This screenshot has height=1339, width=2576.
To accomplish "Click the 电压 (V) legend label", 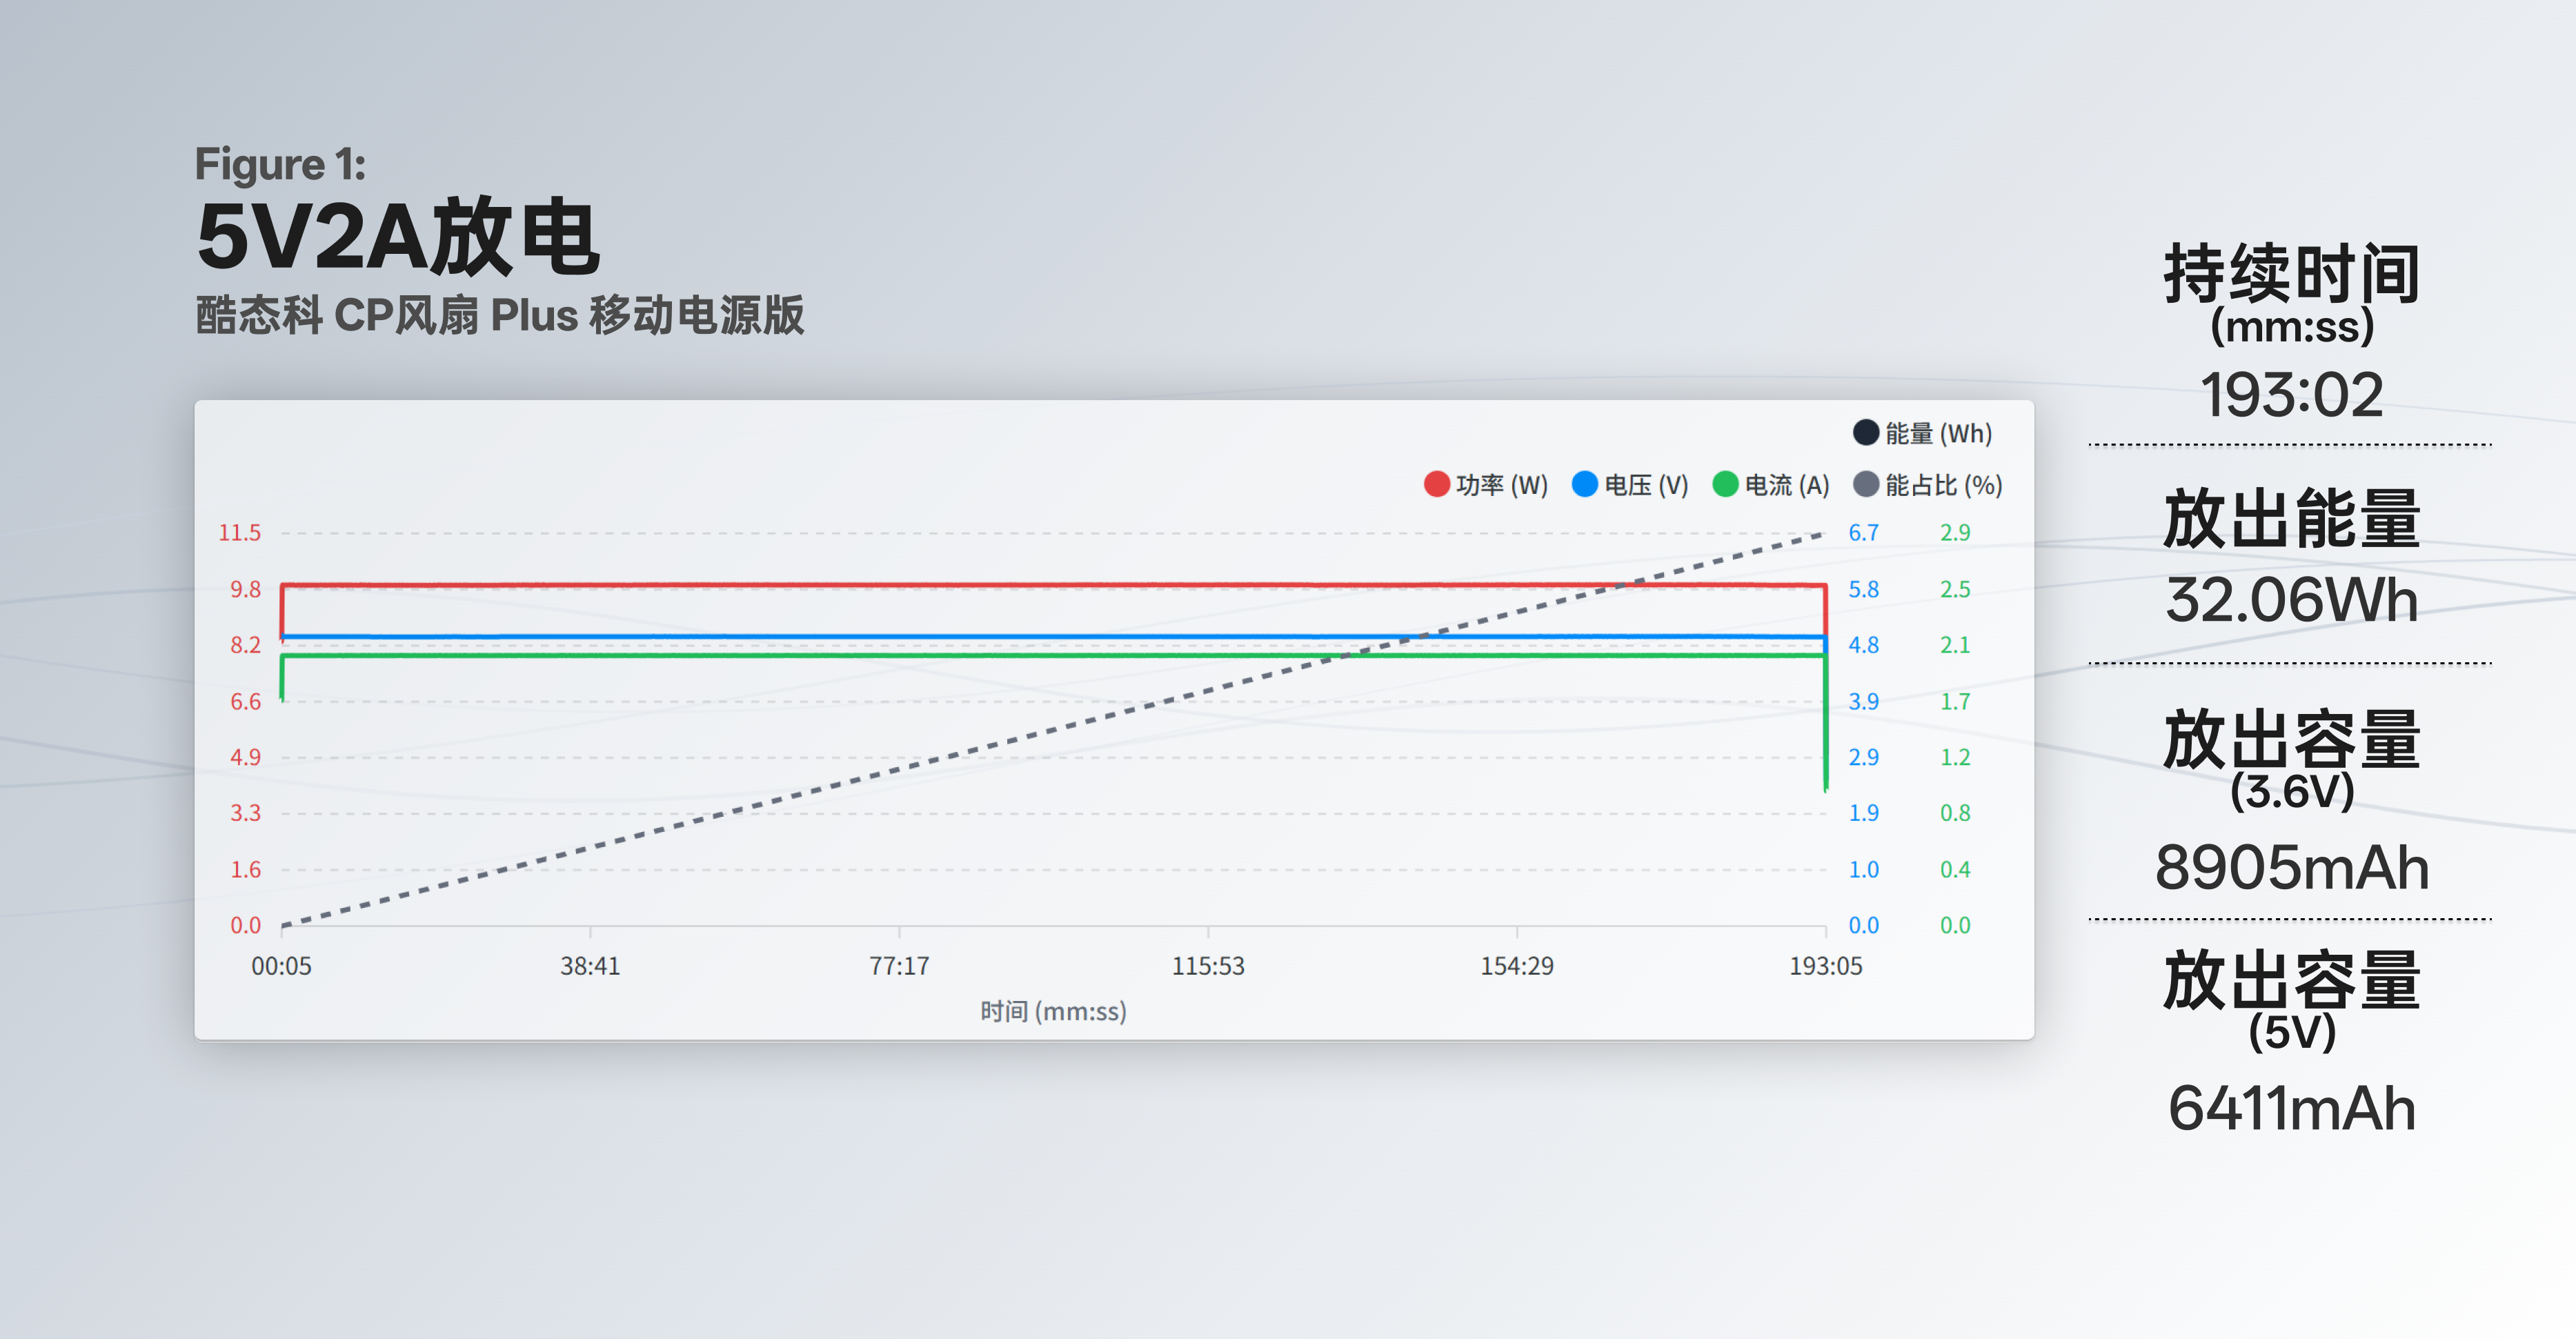I will pos(1646,485).
